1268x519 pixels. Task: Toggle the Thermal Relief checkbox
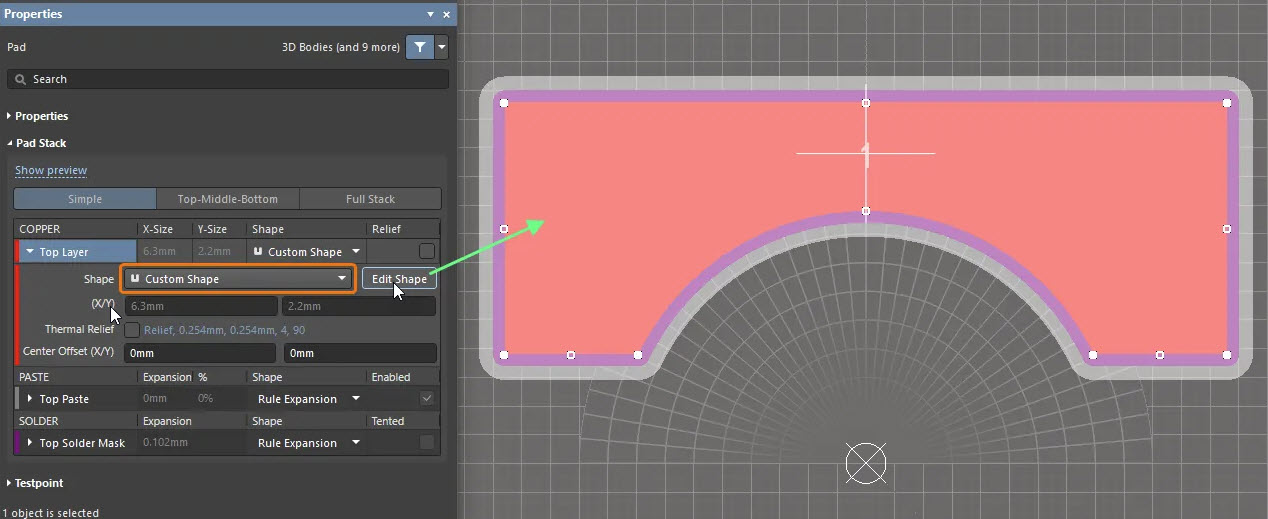tap(132, 330)
